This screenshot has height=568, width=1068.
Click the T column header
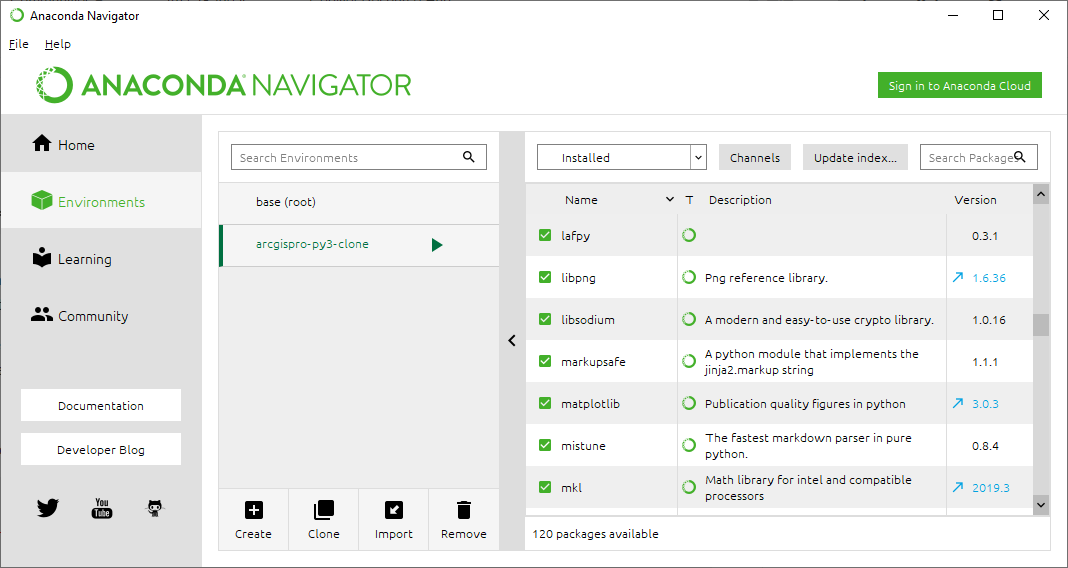point(689,200)
